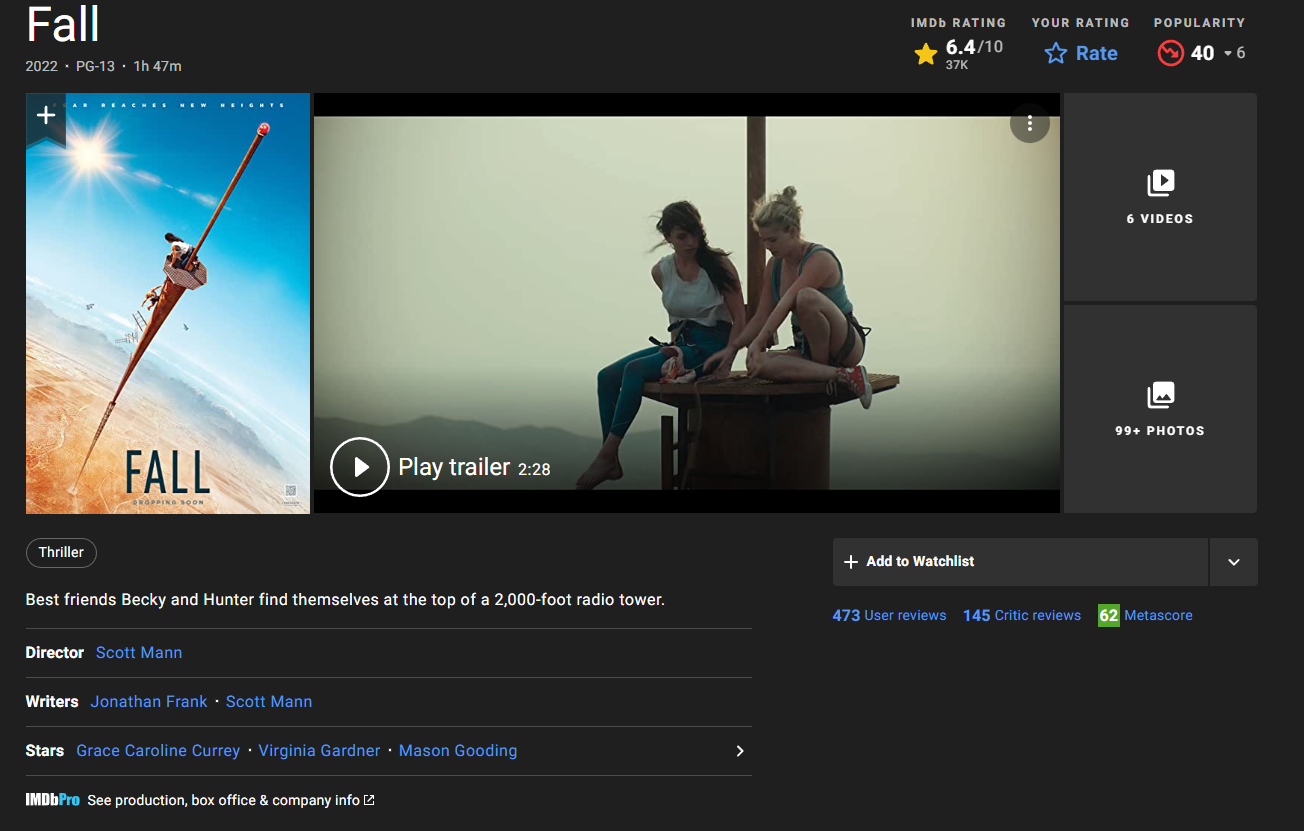Open Mason Gooding's profile

point(458,751)
